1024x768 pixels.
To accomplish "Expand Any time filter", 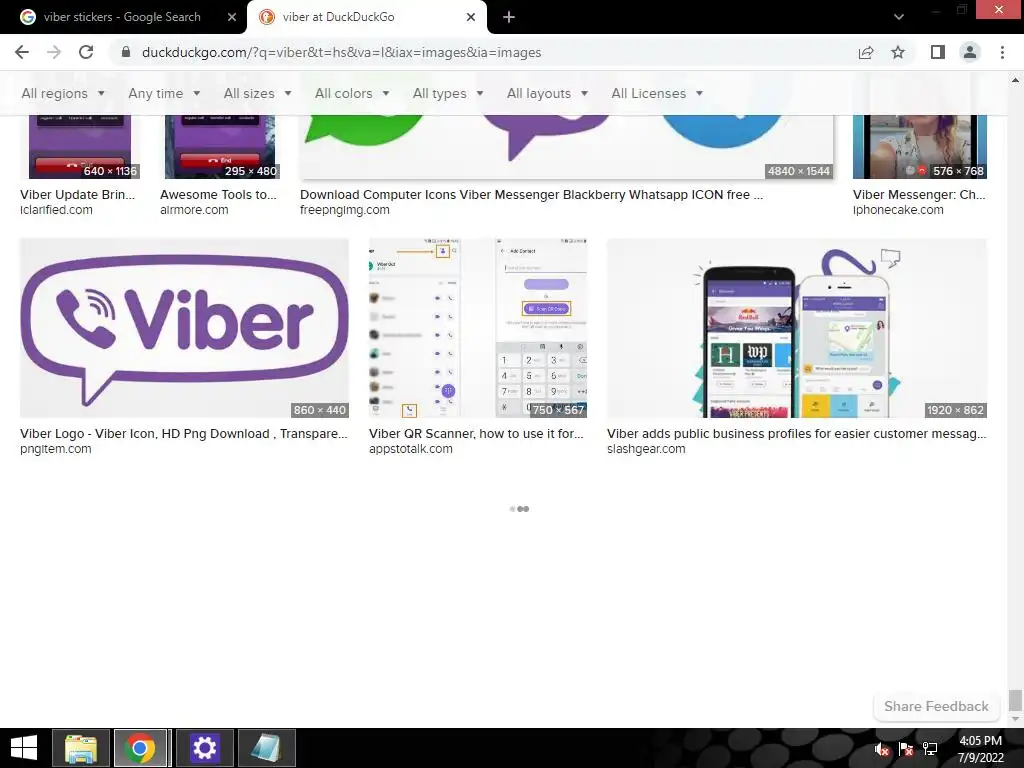I will pos(165,93).
